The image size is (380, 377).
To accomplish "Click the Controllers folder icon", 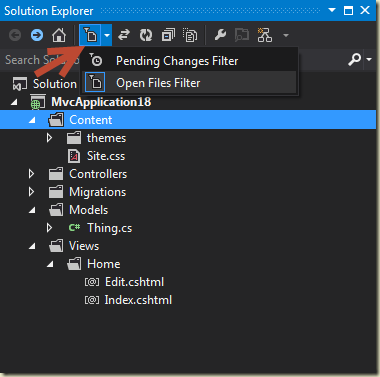I will click(x=56, y=174).
